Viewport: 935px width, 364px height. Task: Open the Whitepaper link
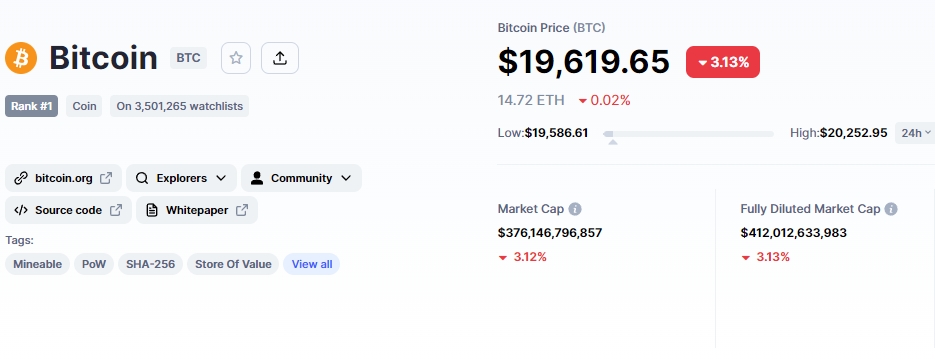pos(197,210)
